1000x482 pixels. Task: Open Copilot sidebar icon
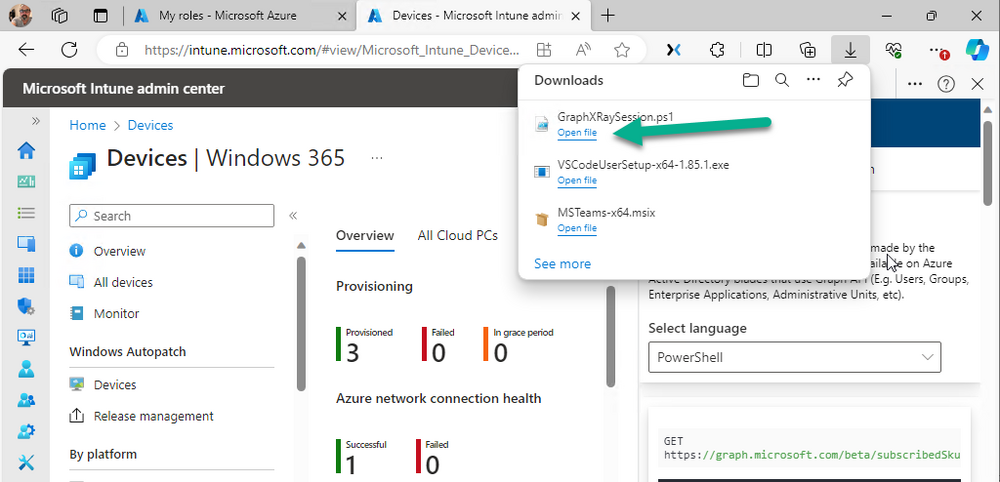(976, 50)
